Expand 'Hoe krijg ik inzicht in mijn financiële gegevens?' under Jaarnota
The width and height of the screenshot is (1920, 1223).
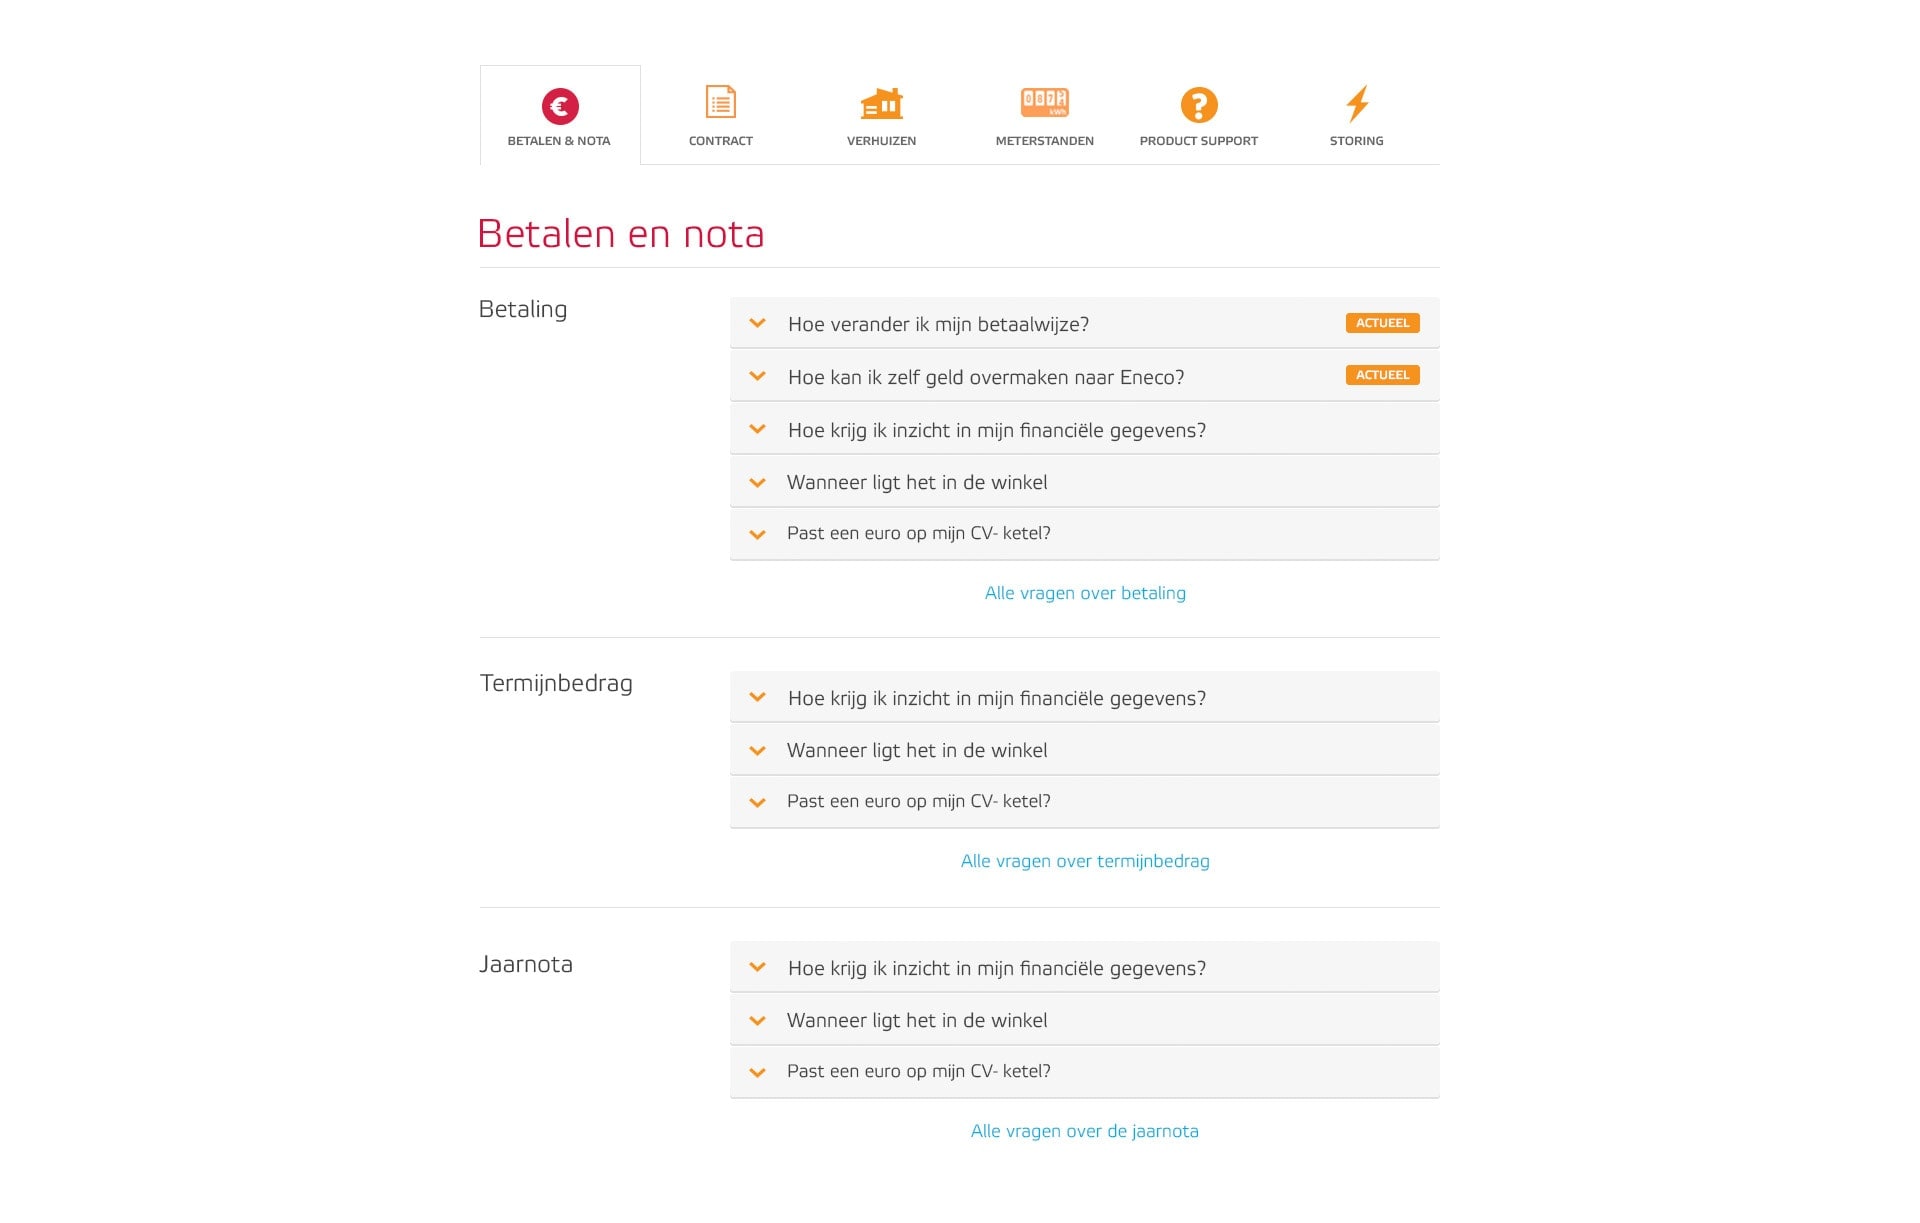coord(996,967)
